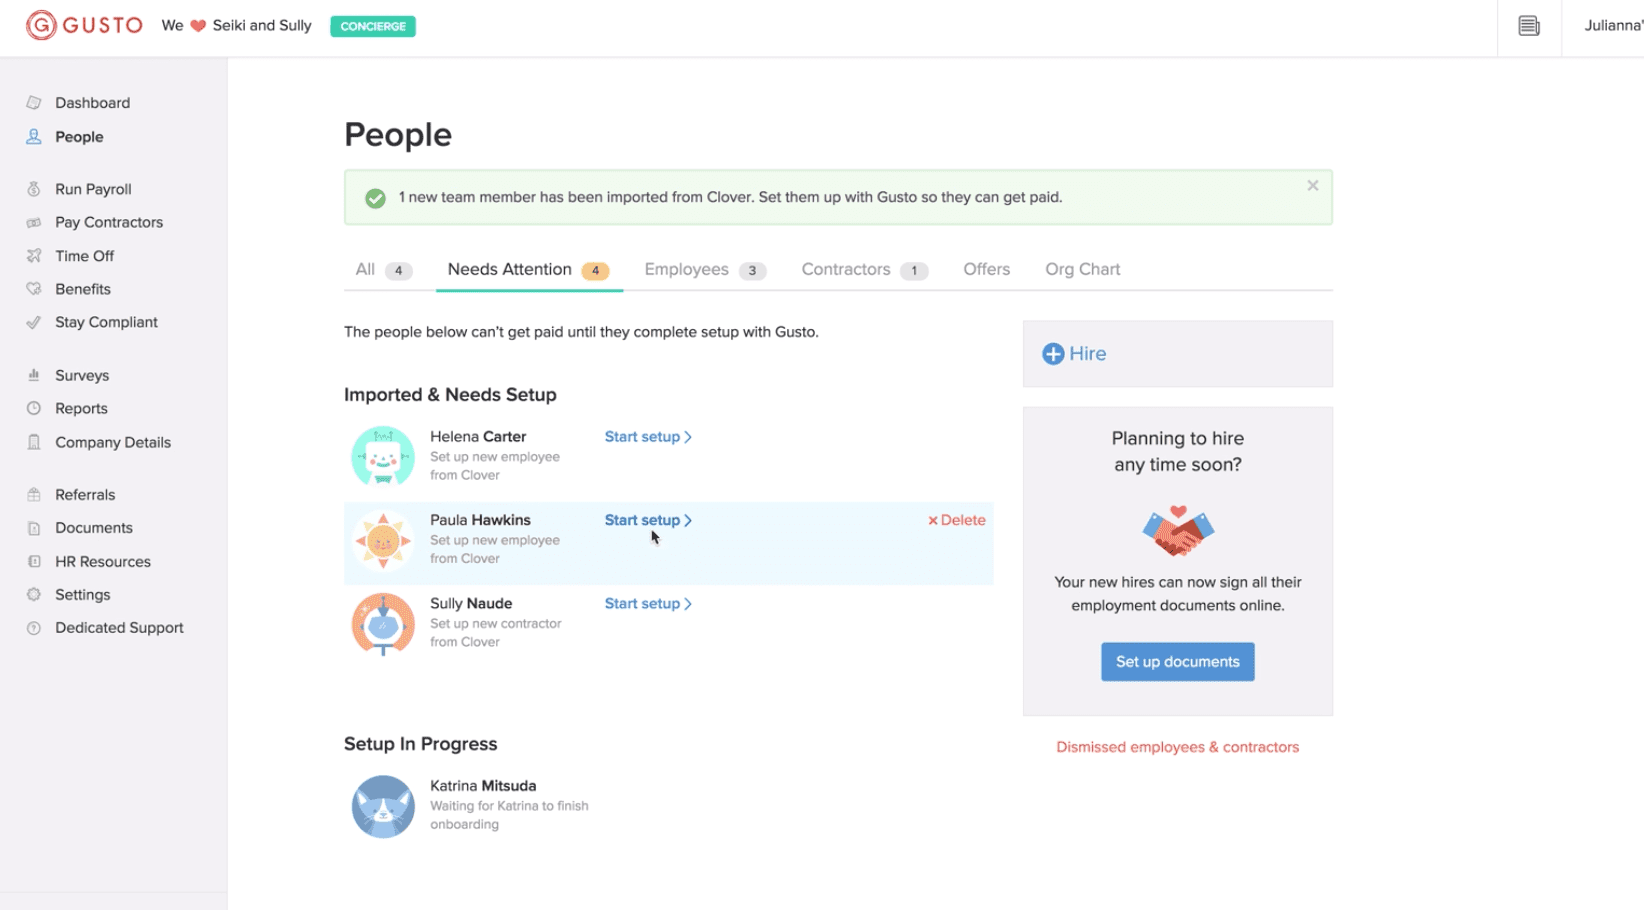The image size is (1644, 910).
Task: Start setup for Sully Naude
Action: click(x=647, y=604)
